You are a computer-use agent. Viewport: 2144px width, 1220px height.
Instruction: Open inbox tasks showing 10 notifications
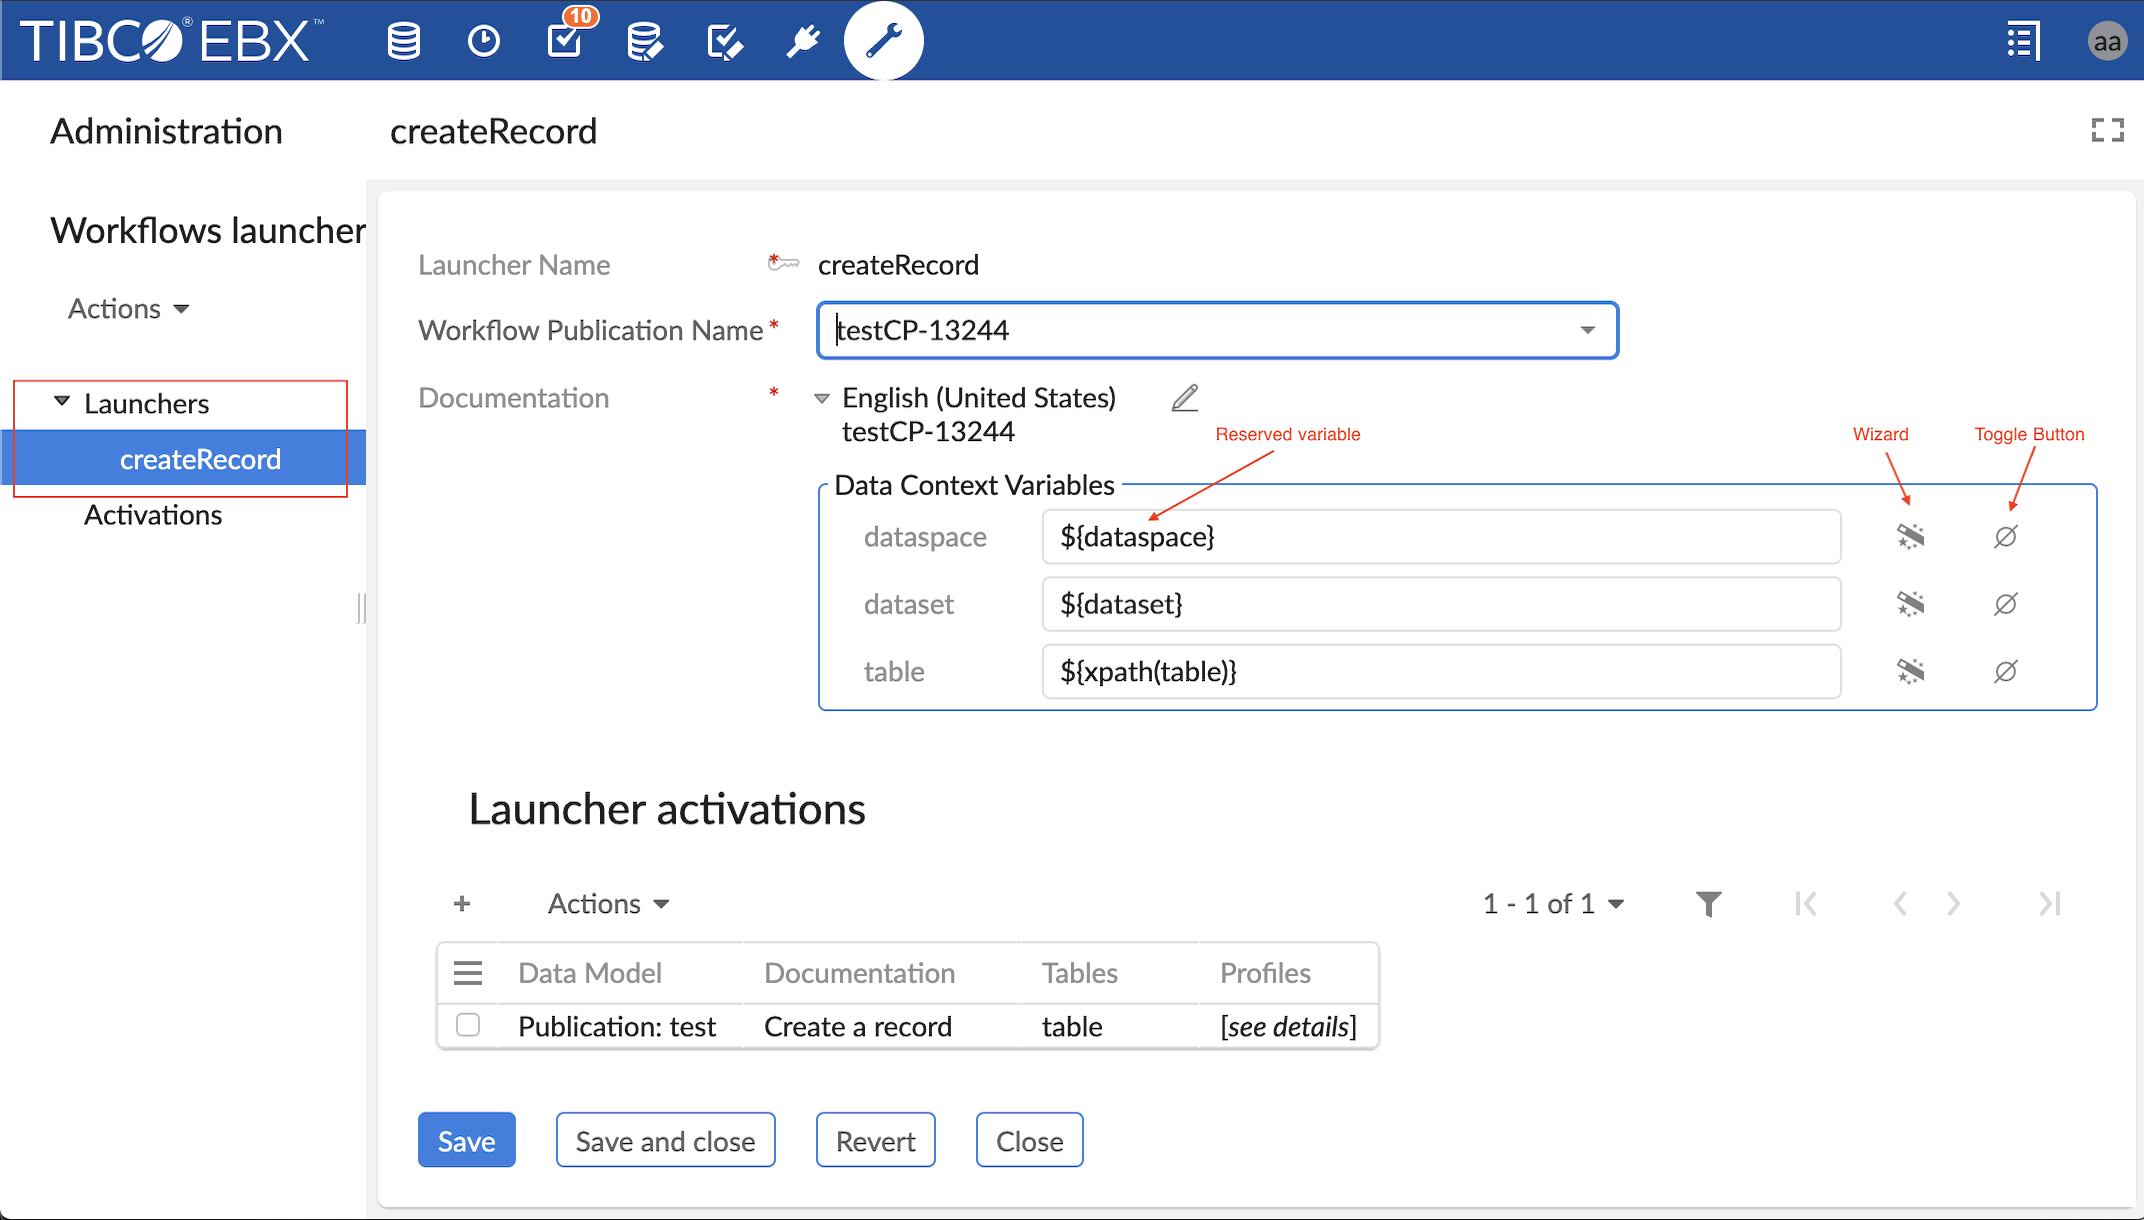tap(566, 42)
